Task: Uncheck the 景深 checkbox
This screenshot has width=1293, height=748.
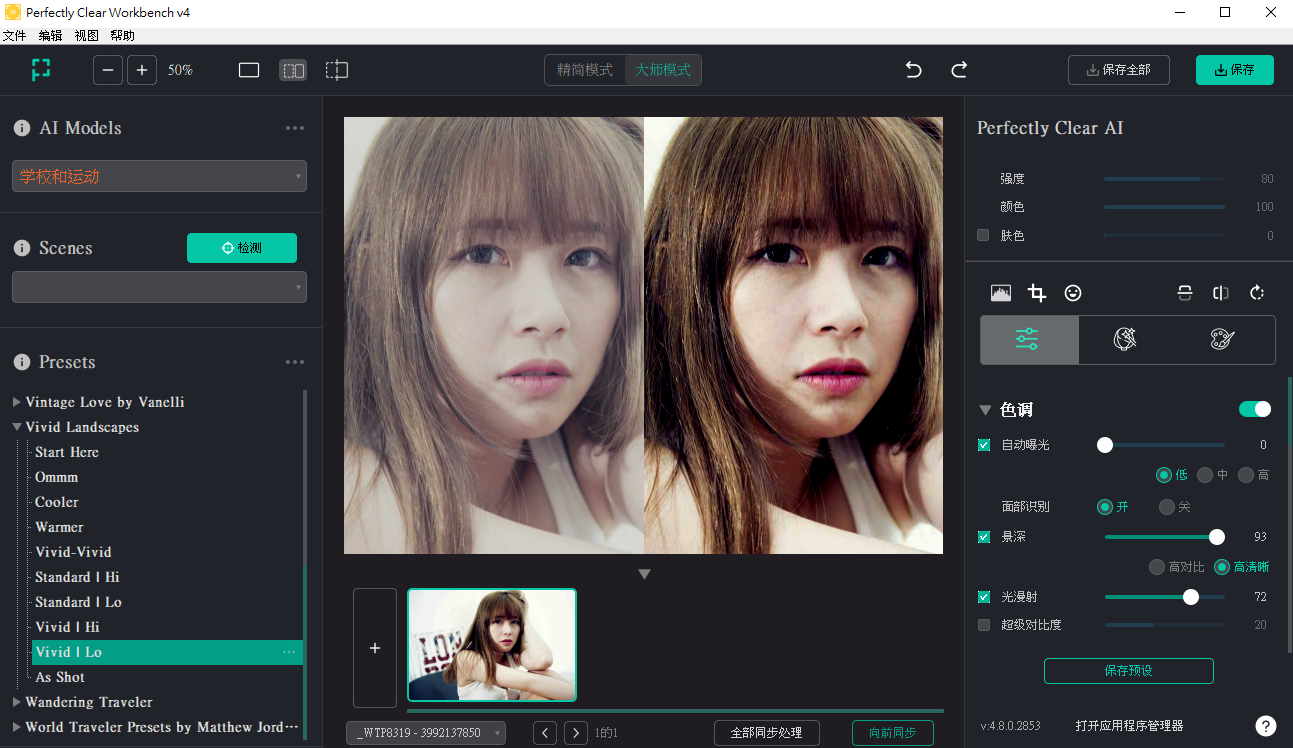Action: point(984,537)
